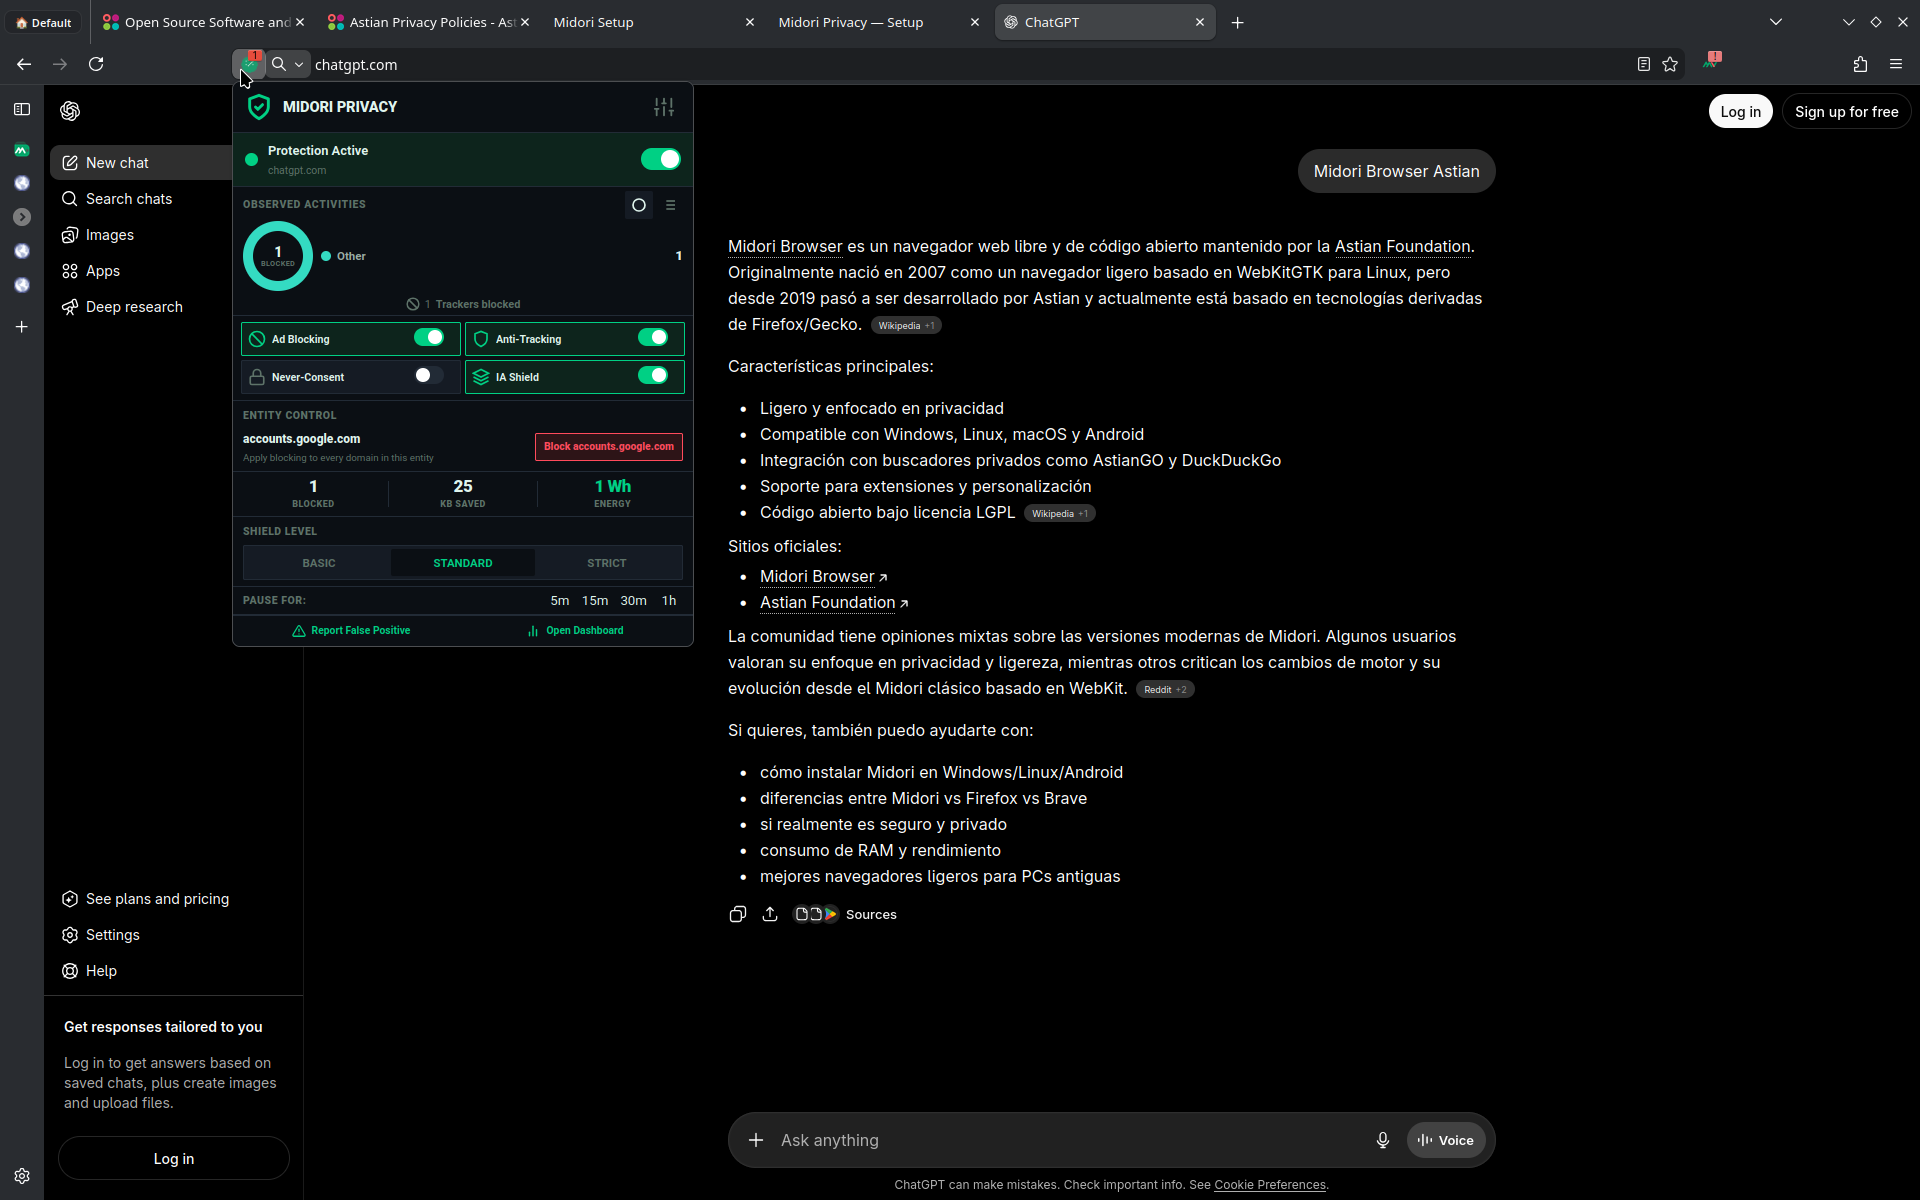Viewport: 1920px width, 1200px height.
Task: Copy the ChatGPT response
Action: click(x=738, y=914)
